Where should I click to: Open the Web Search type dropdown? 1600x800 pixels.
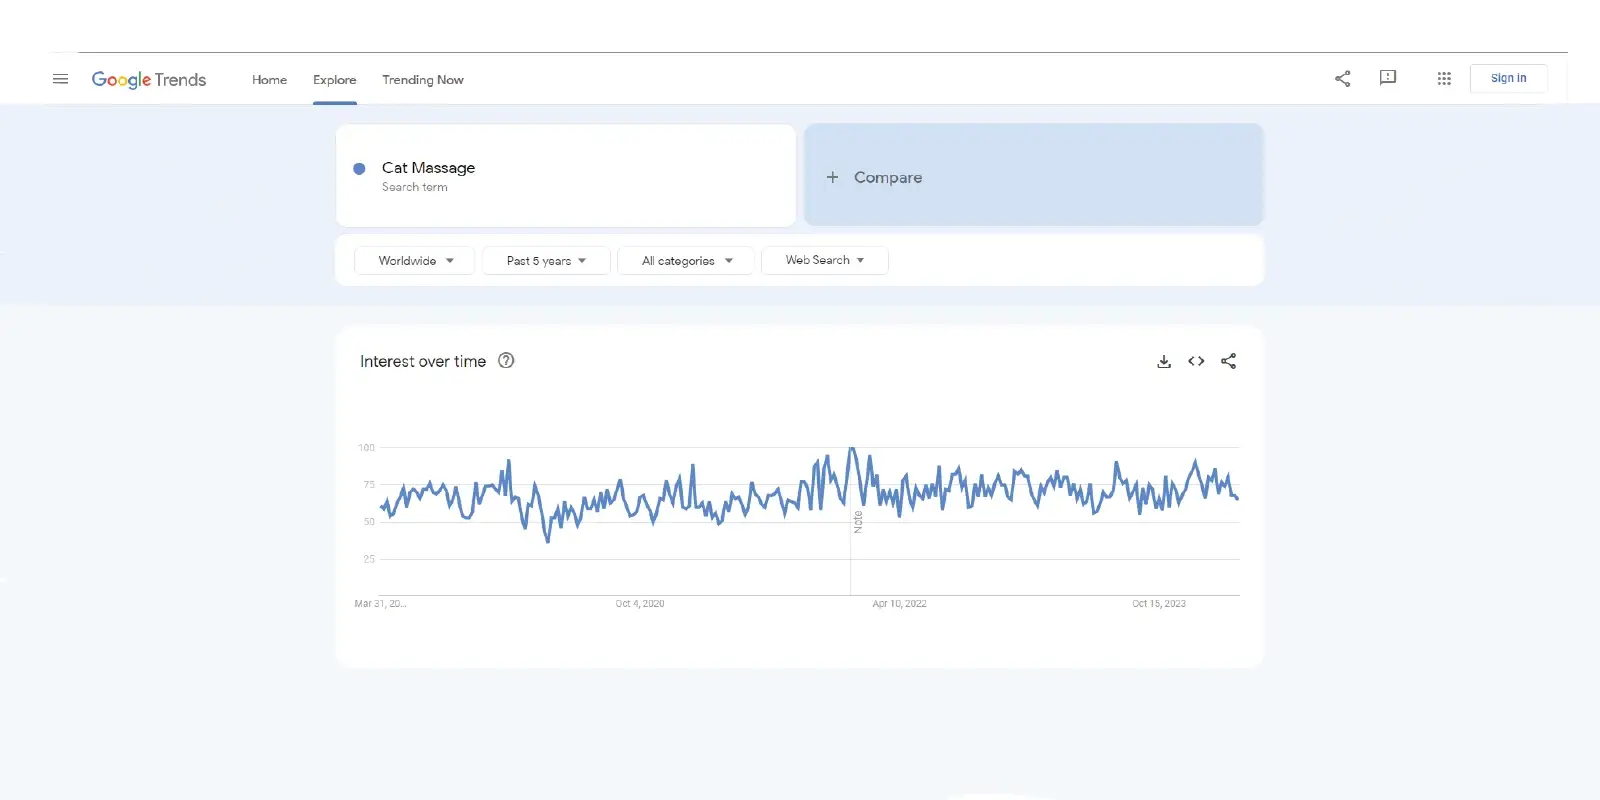[x=824, y=260]
